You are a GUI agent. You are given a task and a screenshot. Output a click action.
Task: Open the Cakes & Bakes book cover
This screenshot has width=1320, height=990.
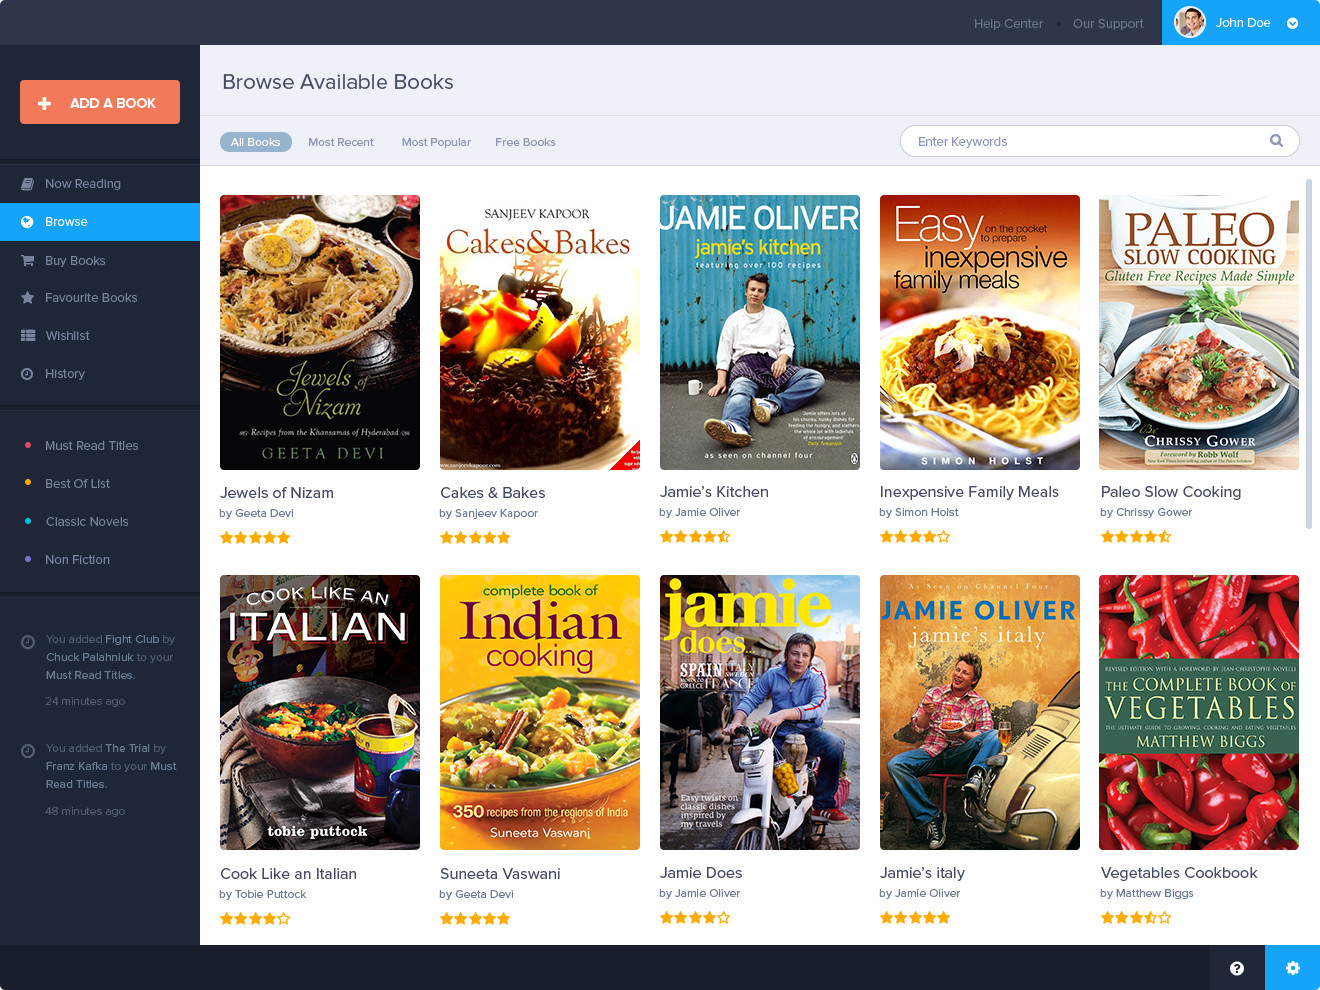tap(540, 332)
